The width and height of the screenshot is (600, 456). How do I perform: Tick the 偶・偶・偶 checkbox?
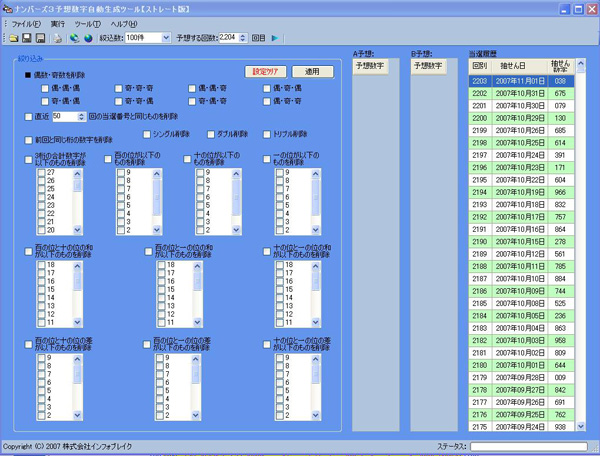point(43,89)
